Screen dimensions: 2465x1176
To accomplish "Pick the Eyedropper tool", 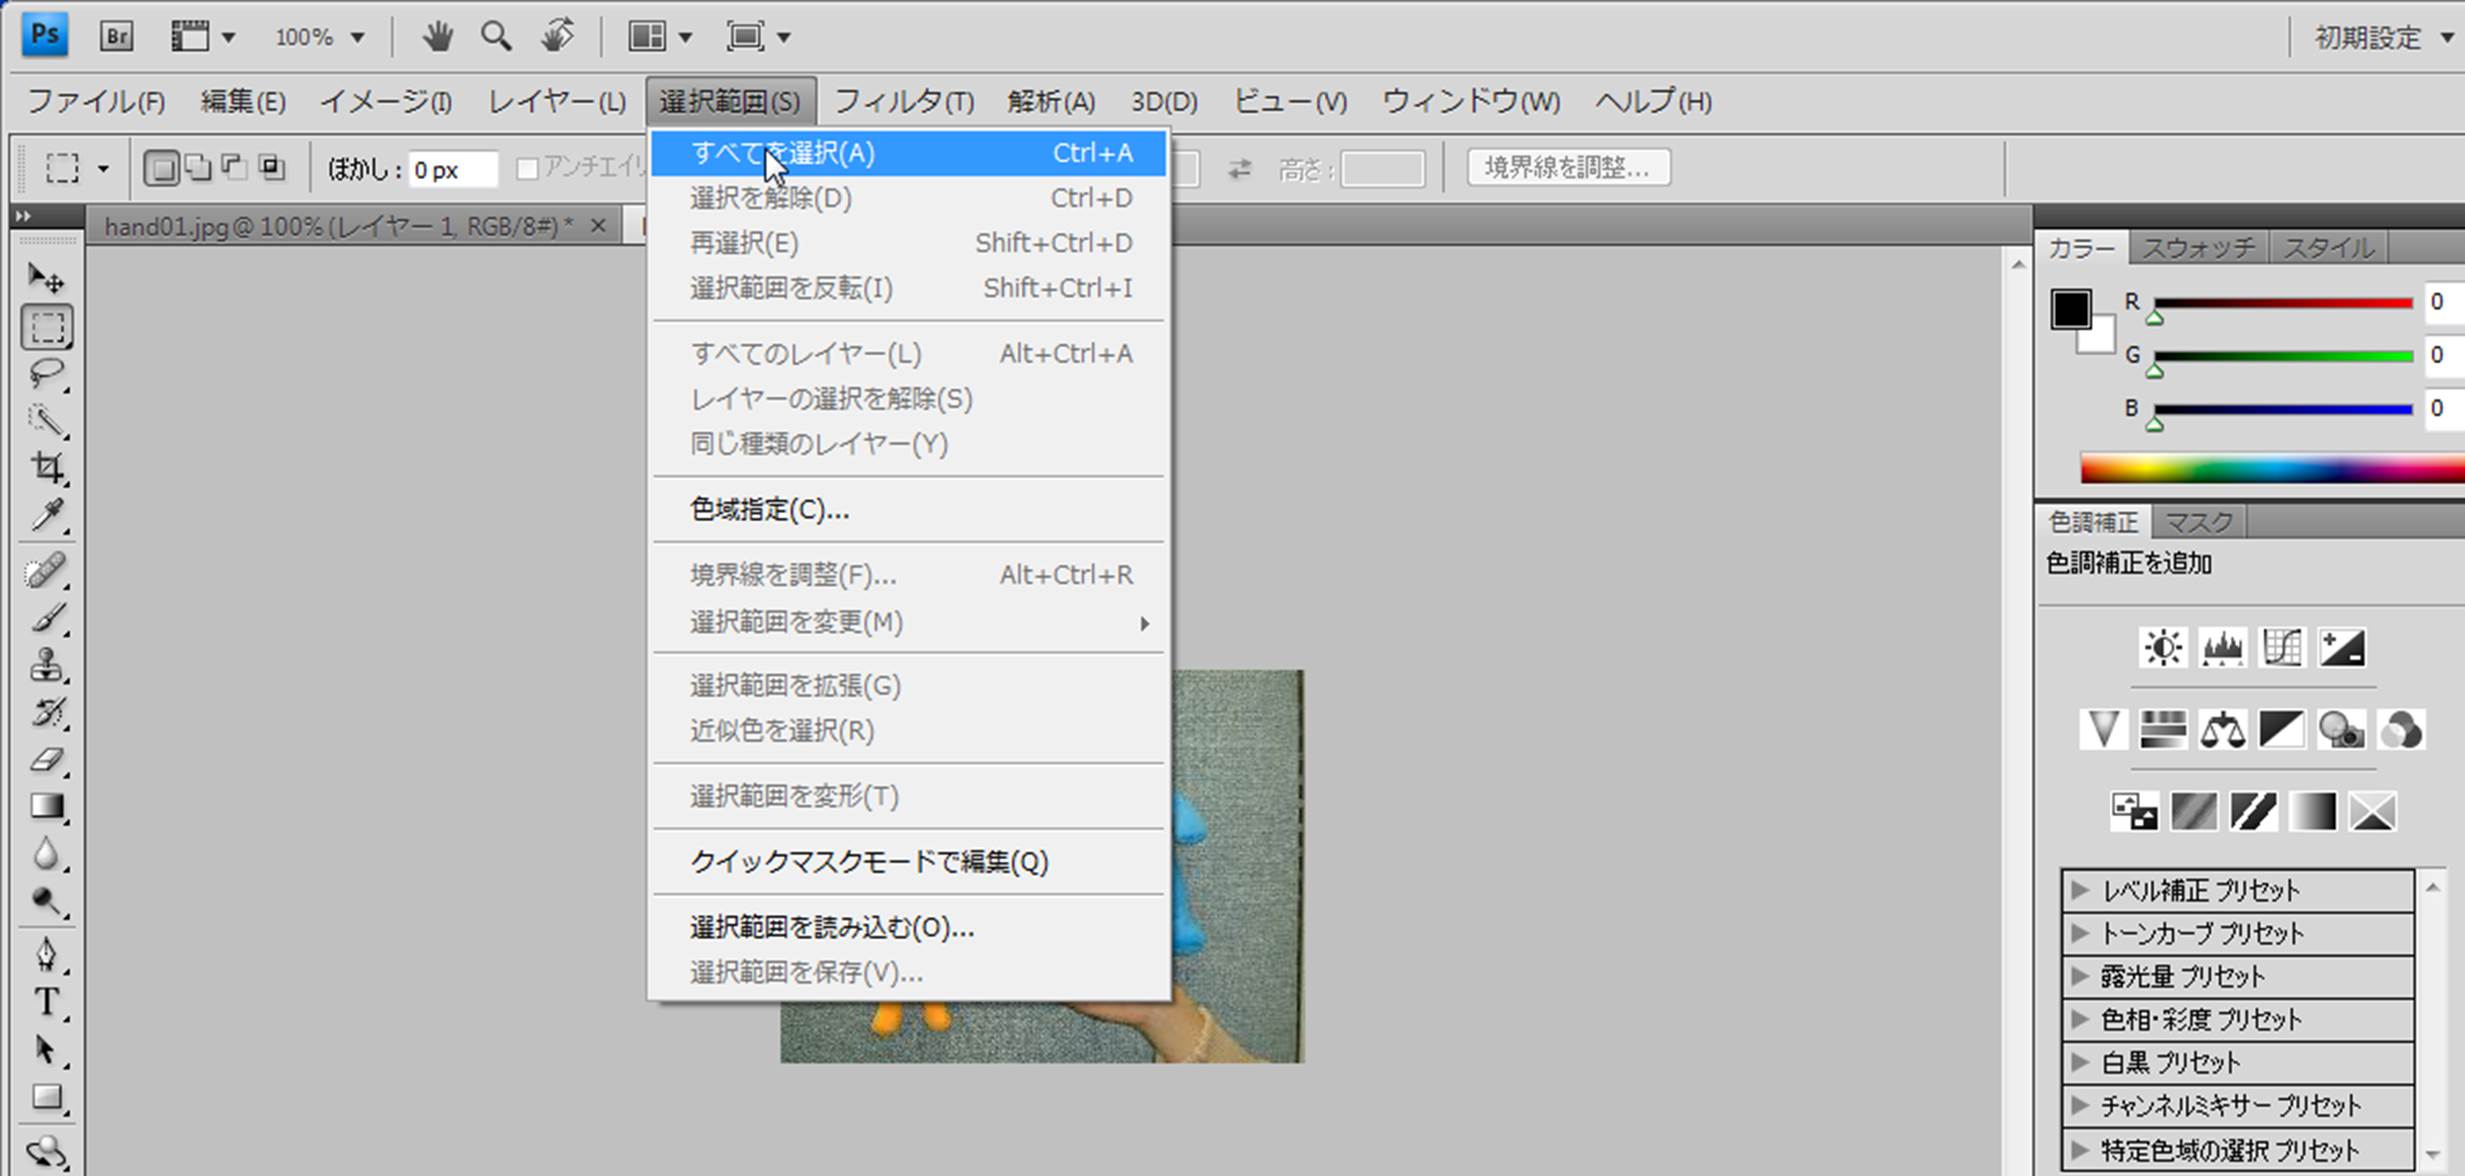I will pos(46,516).
